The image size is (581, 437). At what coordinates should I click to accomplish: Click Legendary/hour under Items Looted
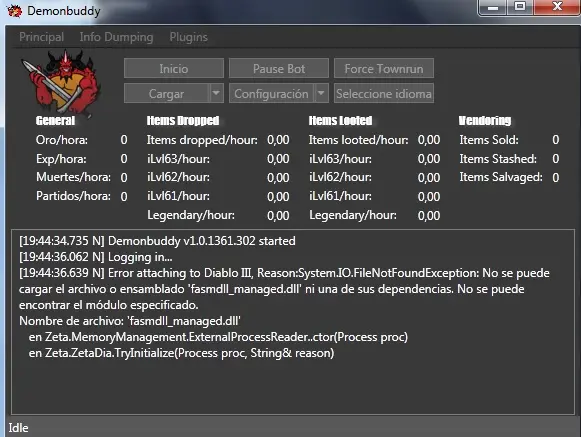click(x=353, y=215)
